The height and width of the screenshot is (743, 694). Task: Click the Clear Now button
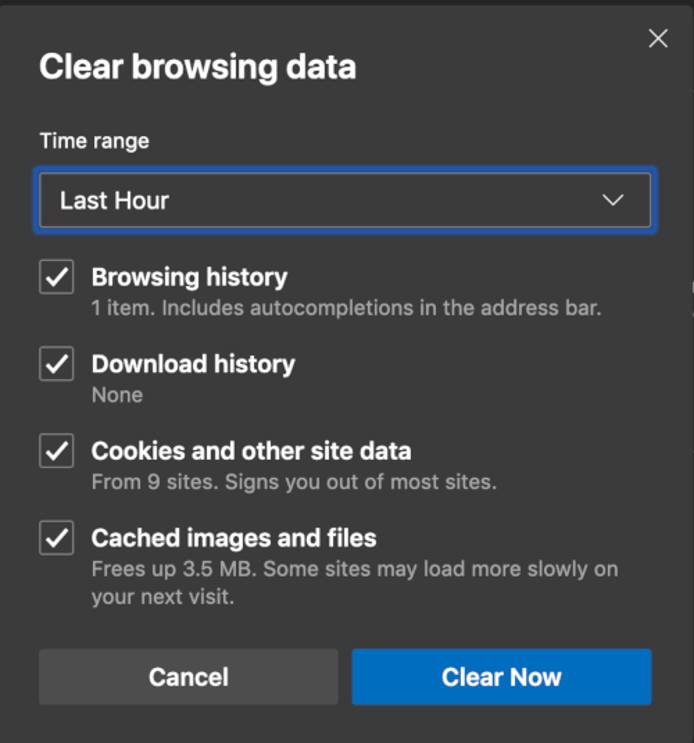coord(501,677)
